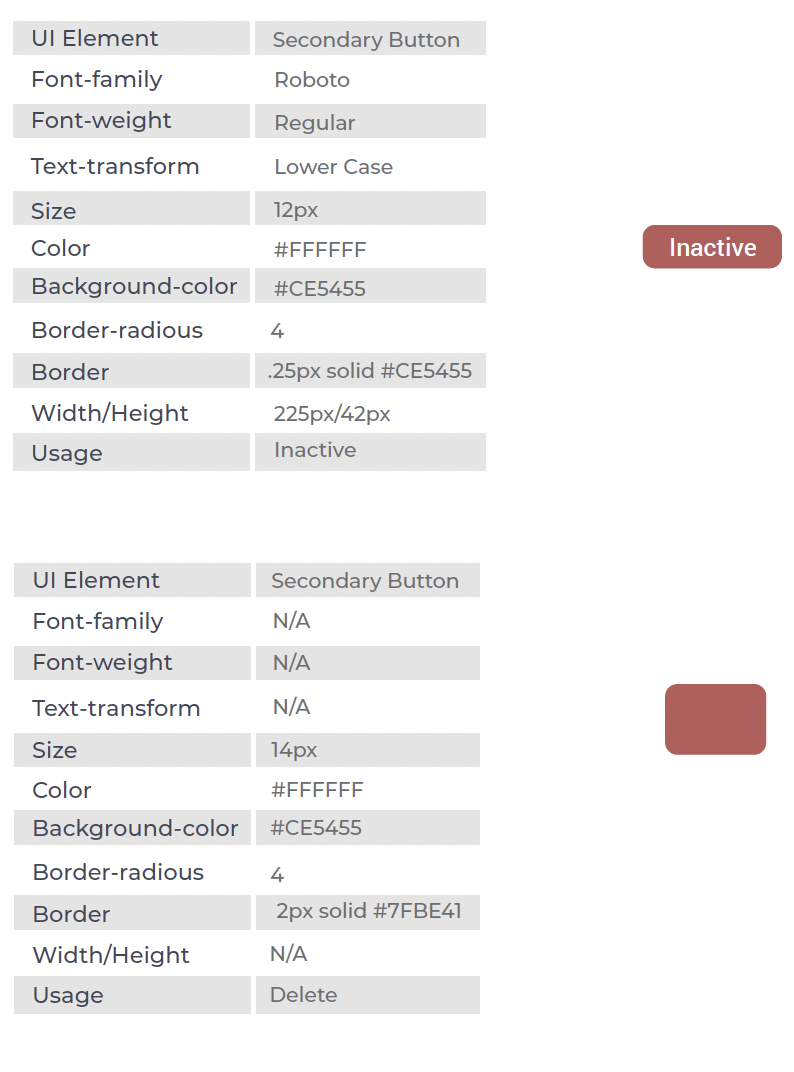Click the N/A value beside Font-family
Viewport: 794px width, 1072px height.
click(x=291, y=621)
